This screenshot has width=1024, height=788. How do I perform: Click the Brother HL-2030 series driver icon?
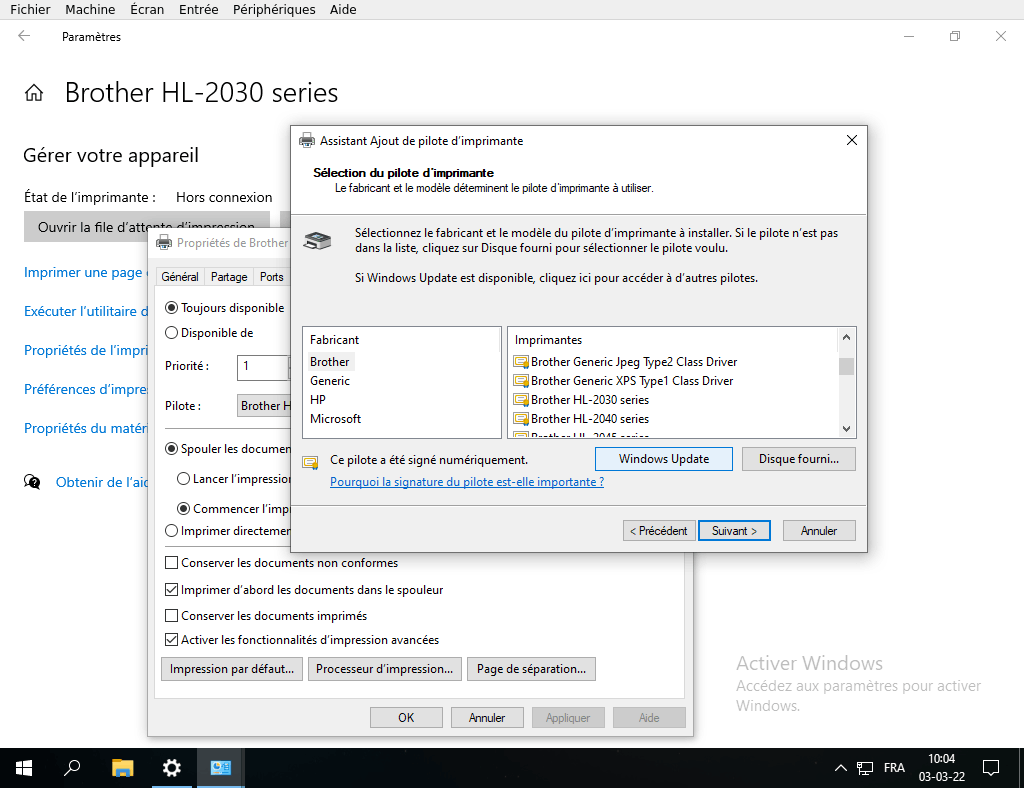[x=520, y=400]
